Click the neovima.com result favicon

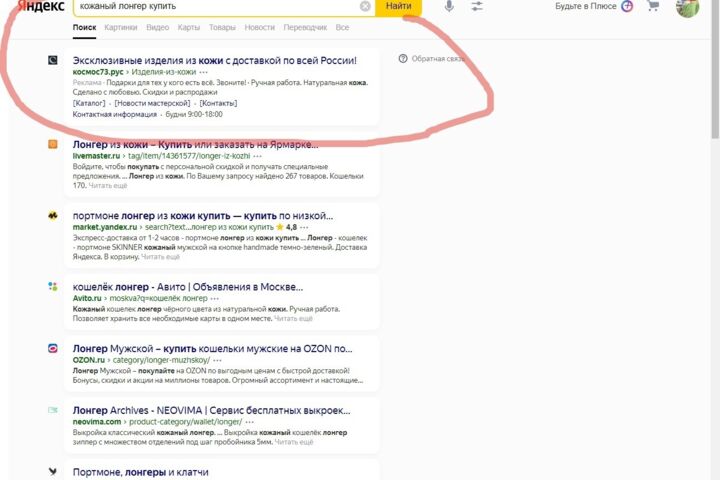[53, 410]
